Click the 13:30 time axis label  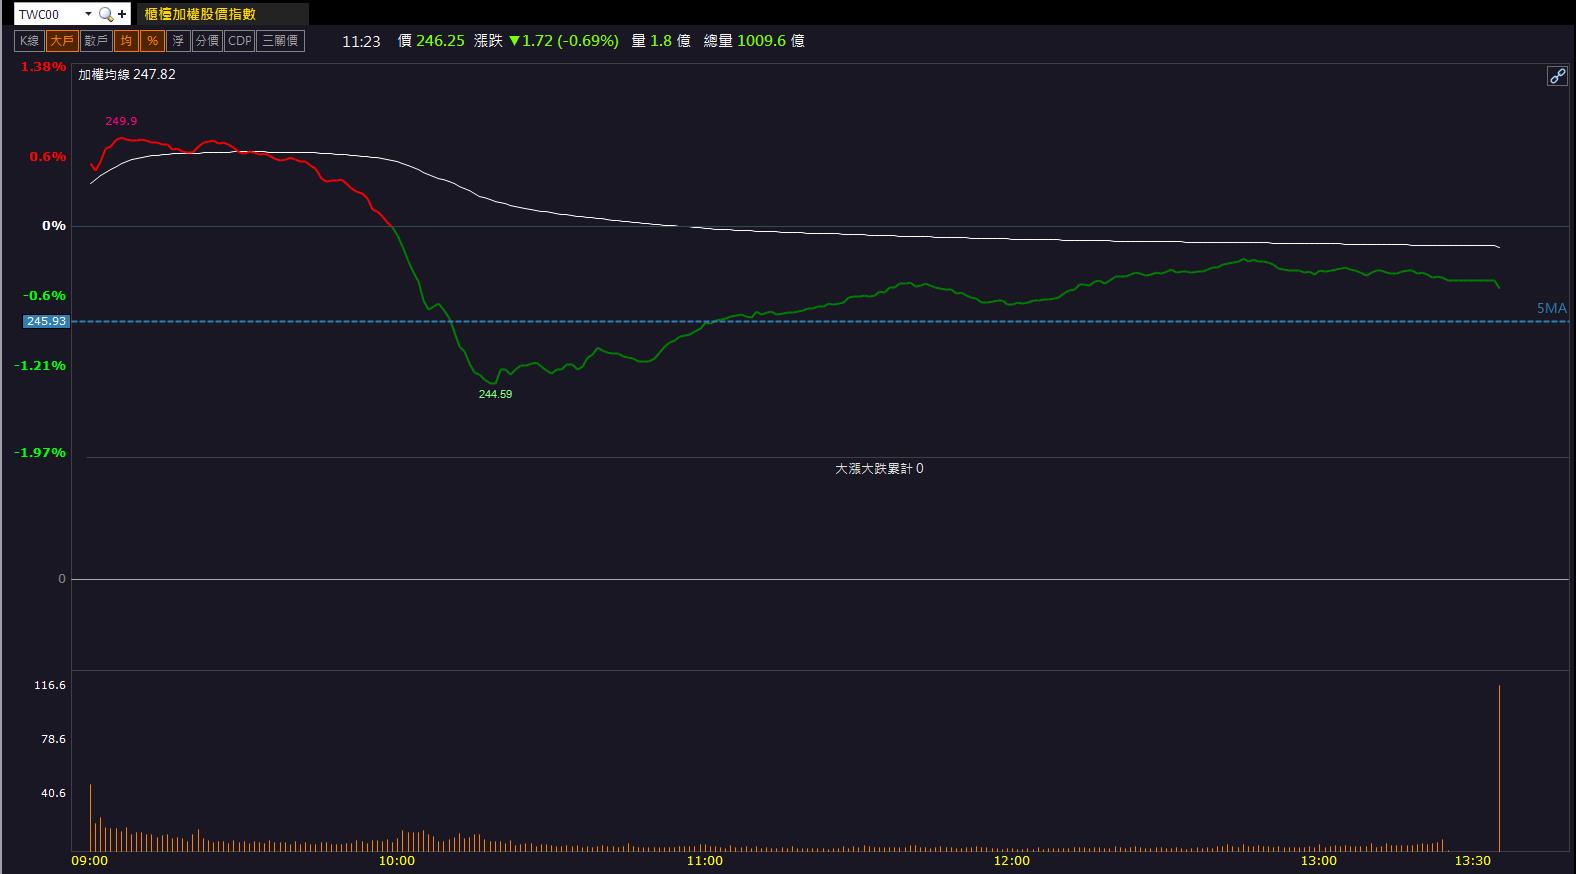point(1473,861)
